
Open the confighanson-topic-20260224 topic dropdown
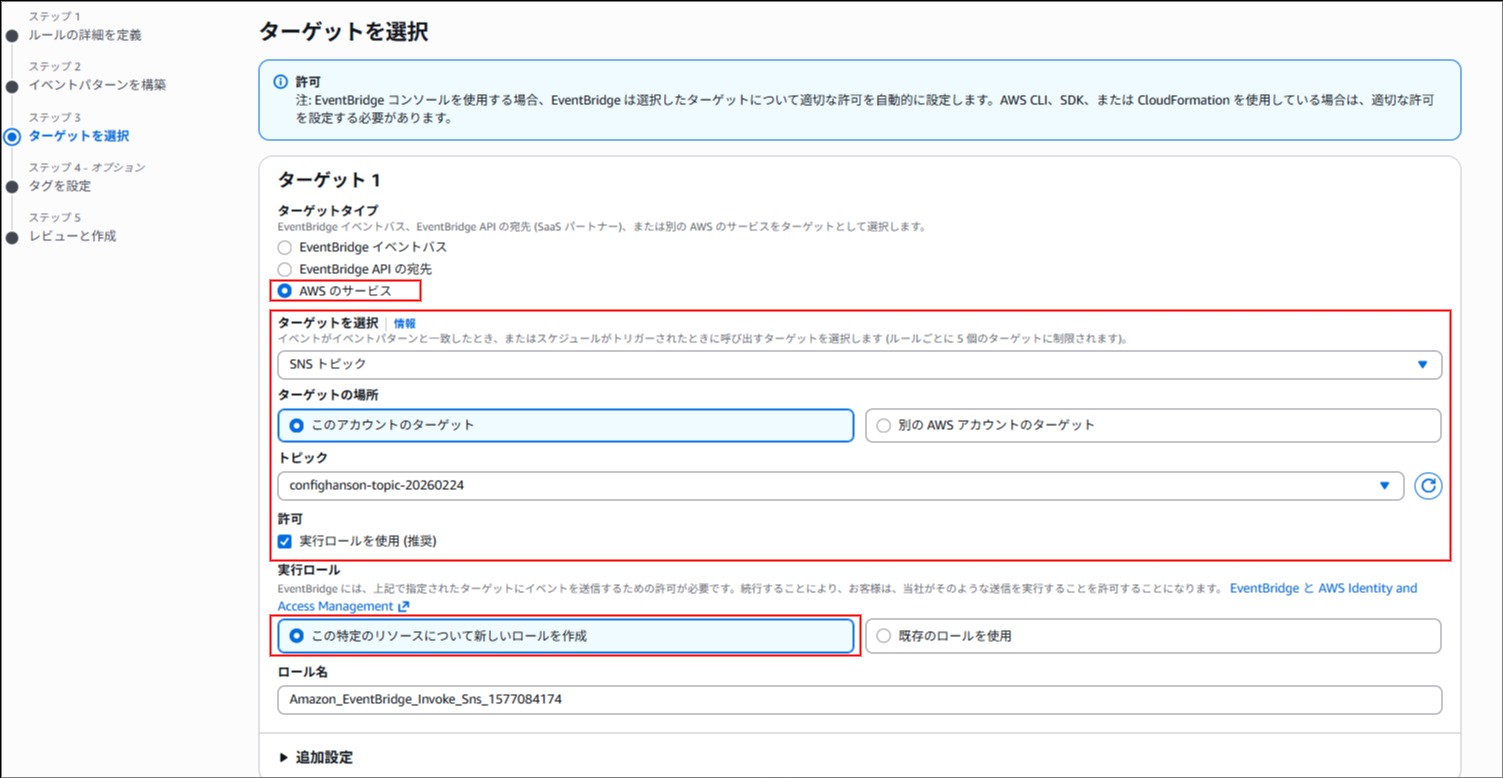pyautogui.click(x=840, y=486)
